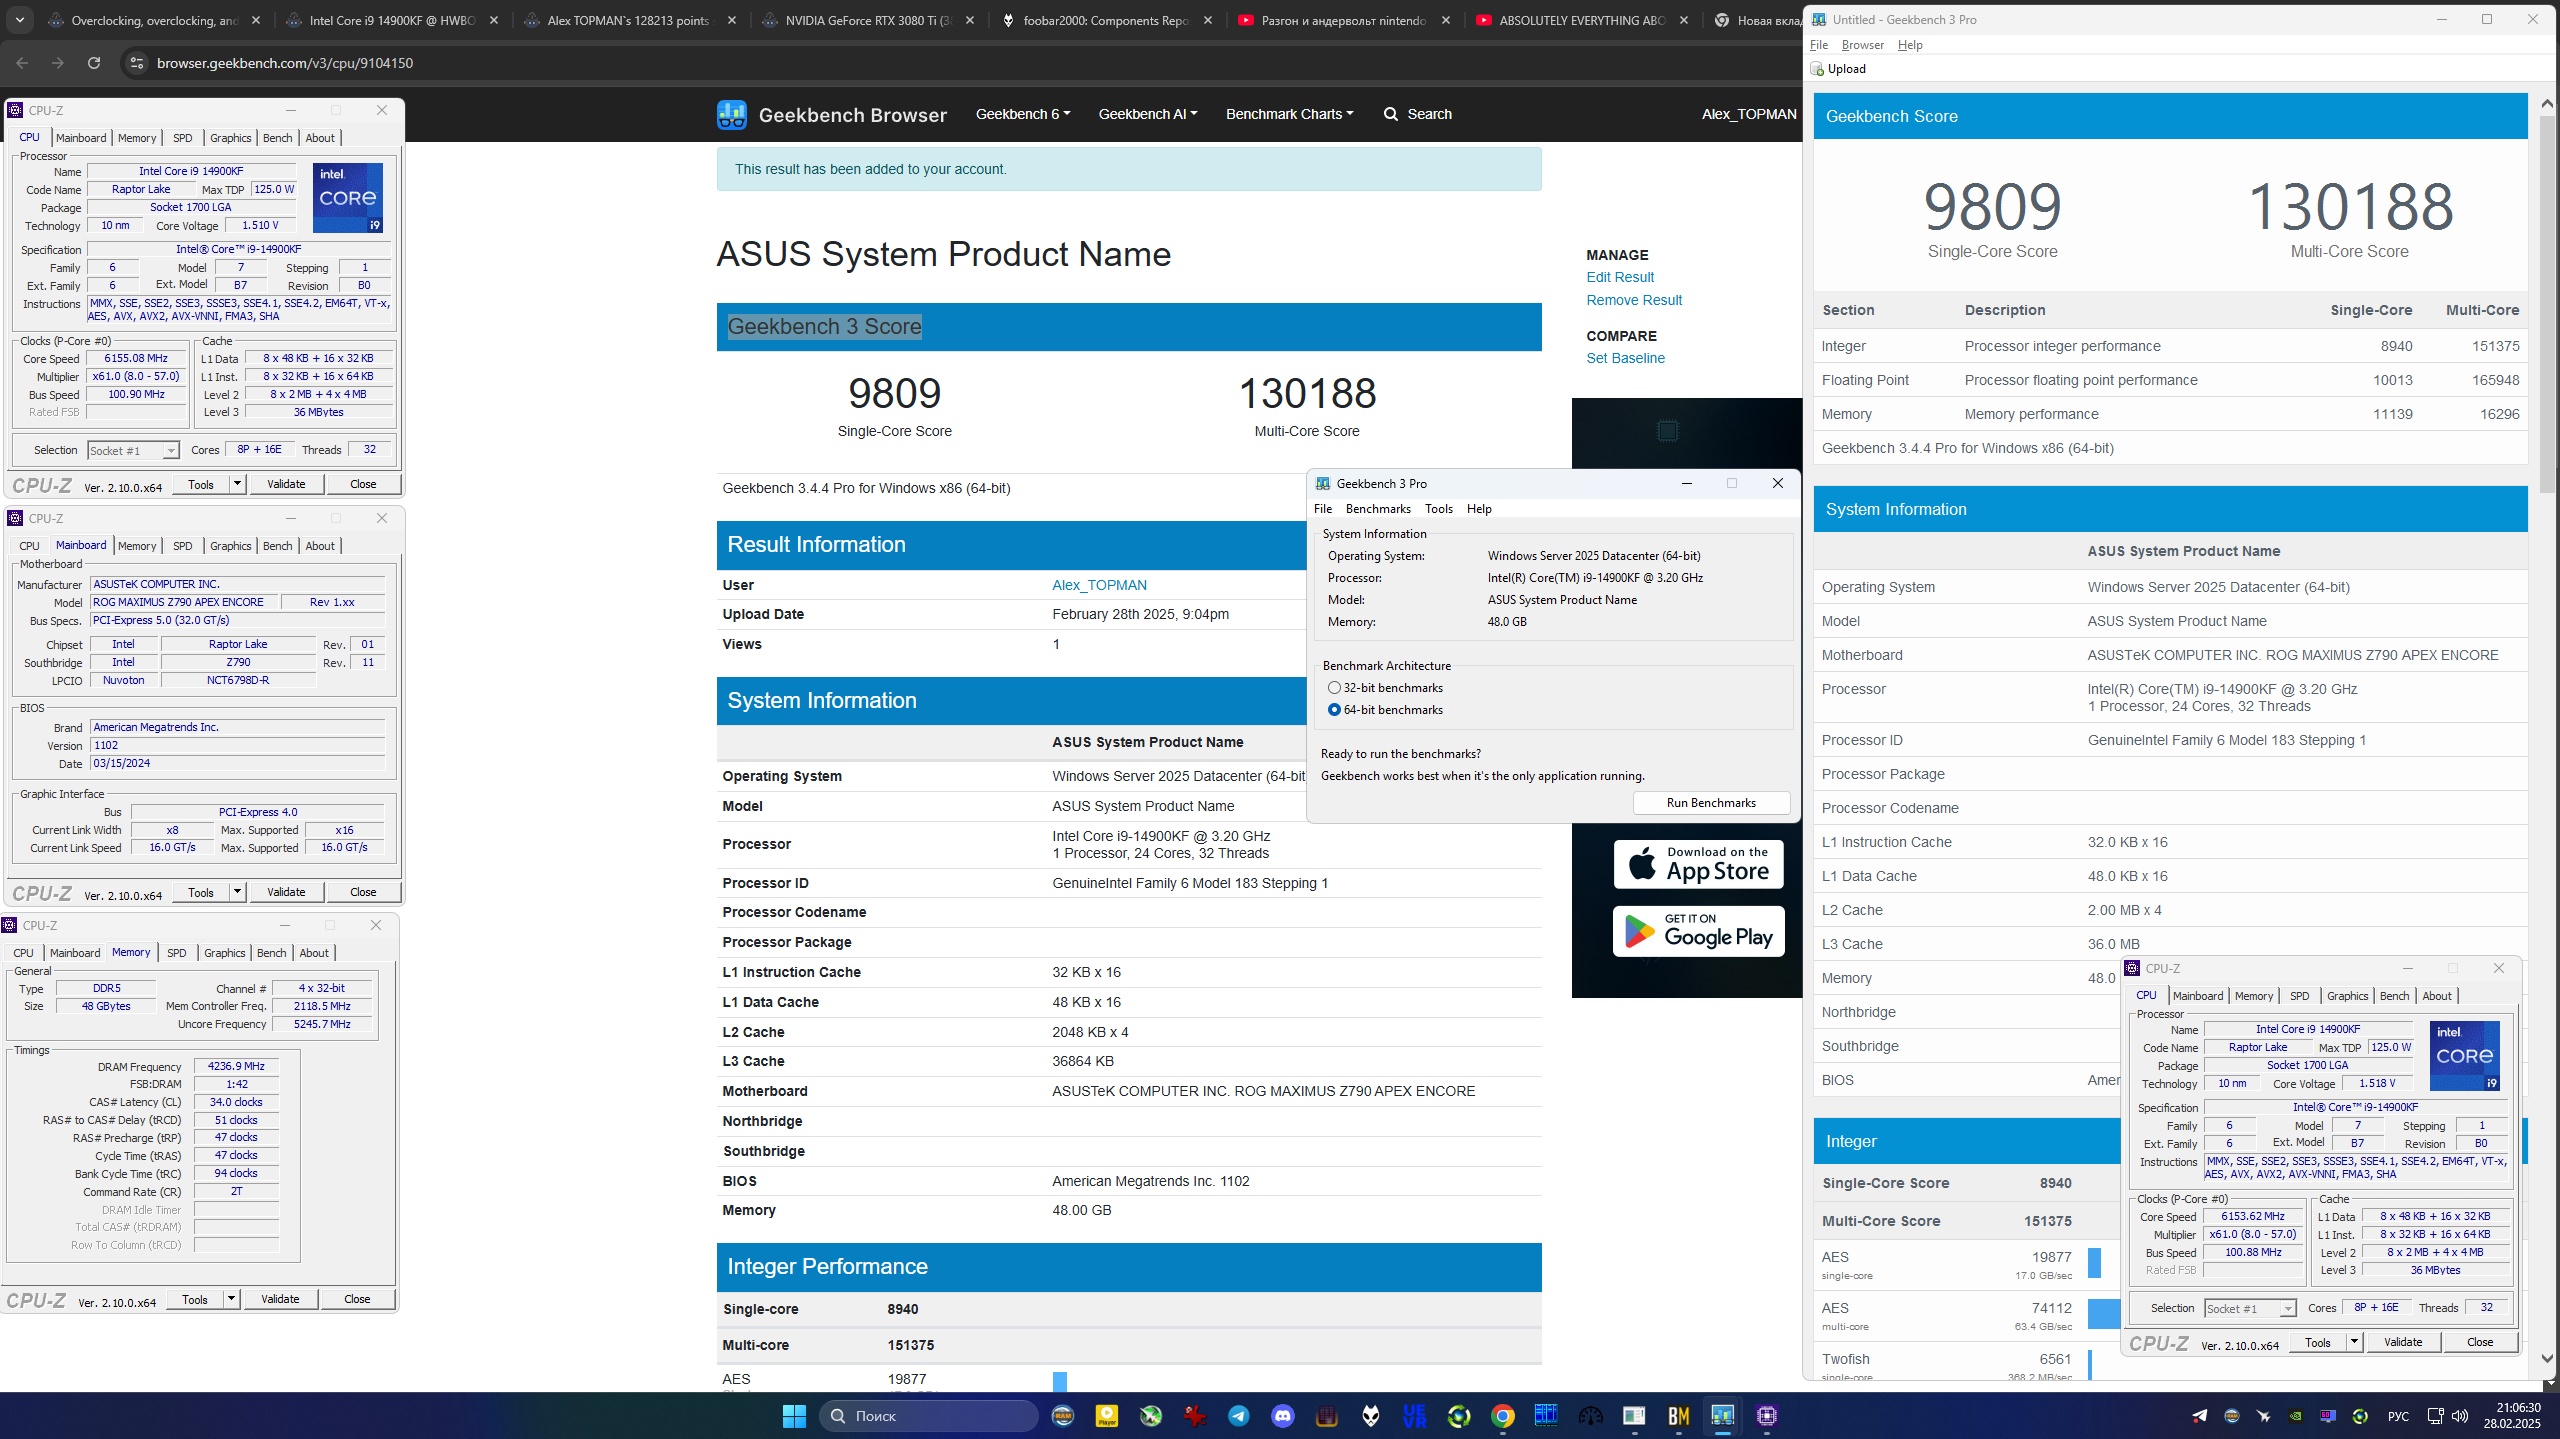Switch to Bench tab in Mainboard CPU-Z window
The height and width of the screenshot is (1439, 2560).
(x=278, y=546)
